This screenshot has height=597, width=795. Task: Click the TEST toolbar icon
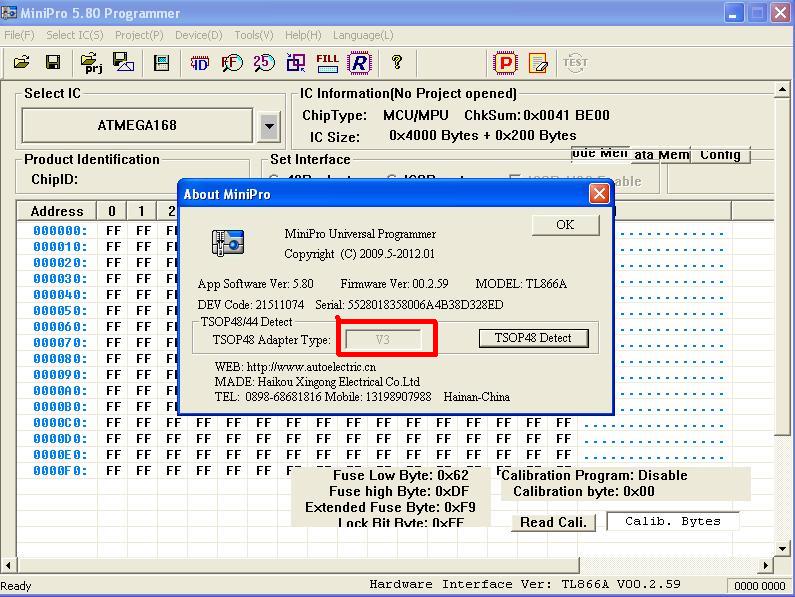[x=575, y=63]
